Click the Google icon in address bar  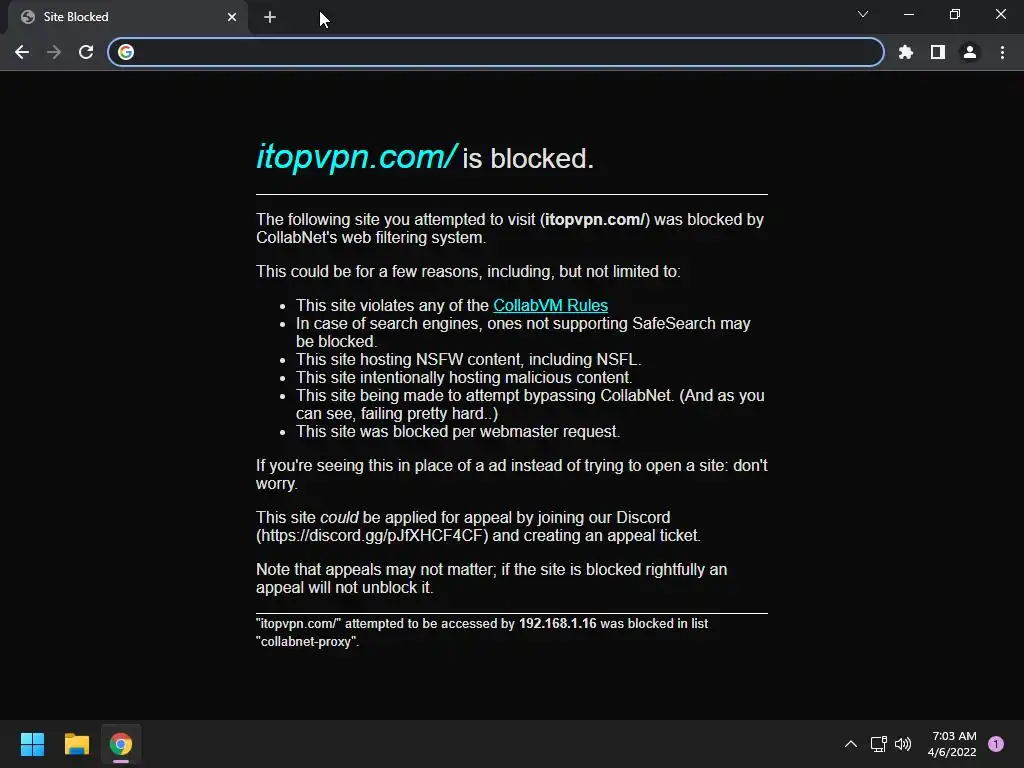tap(126, 52)
